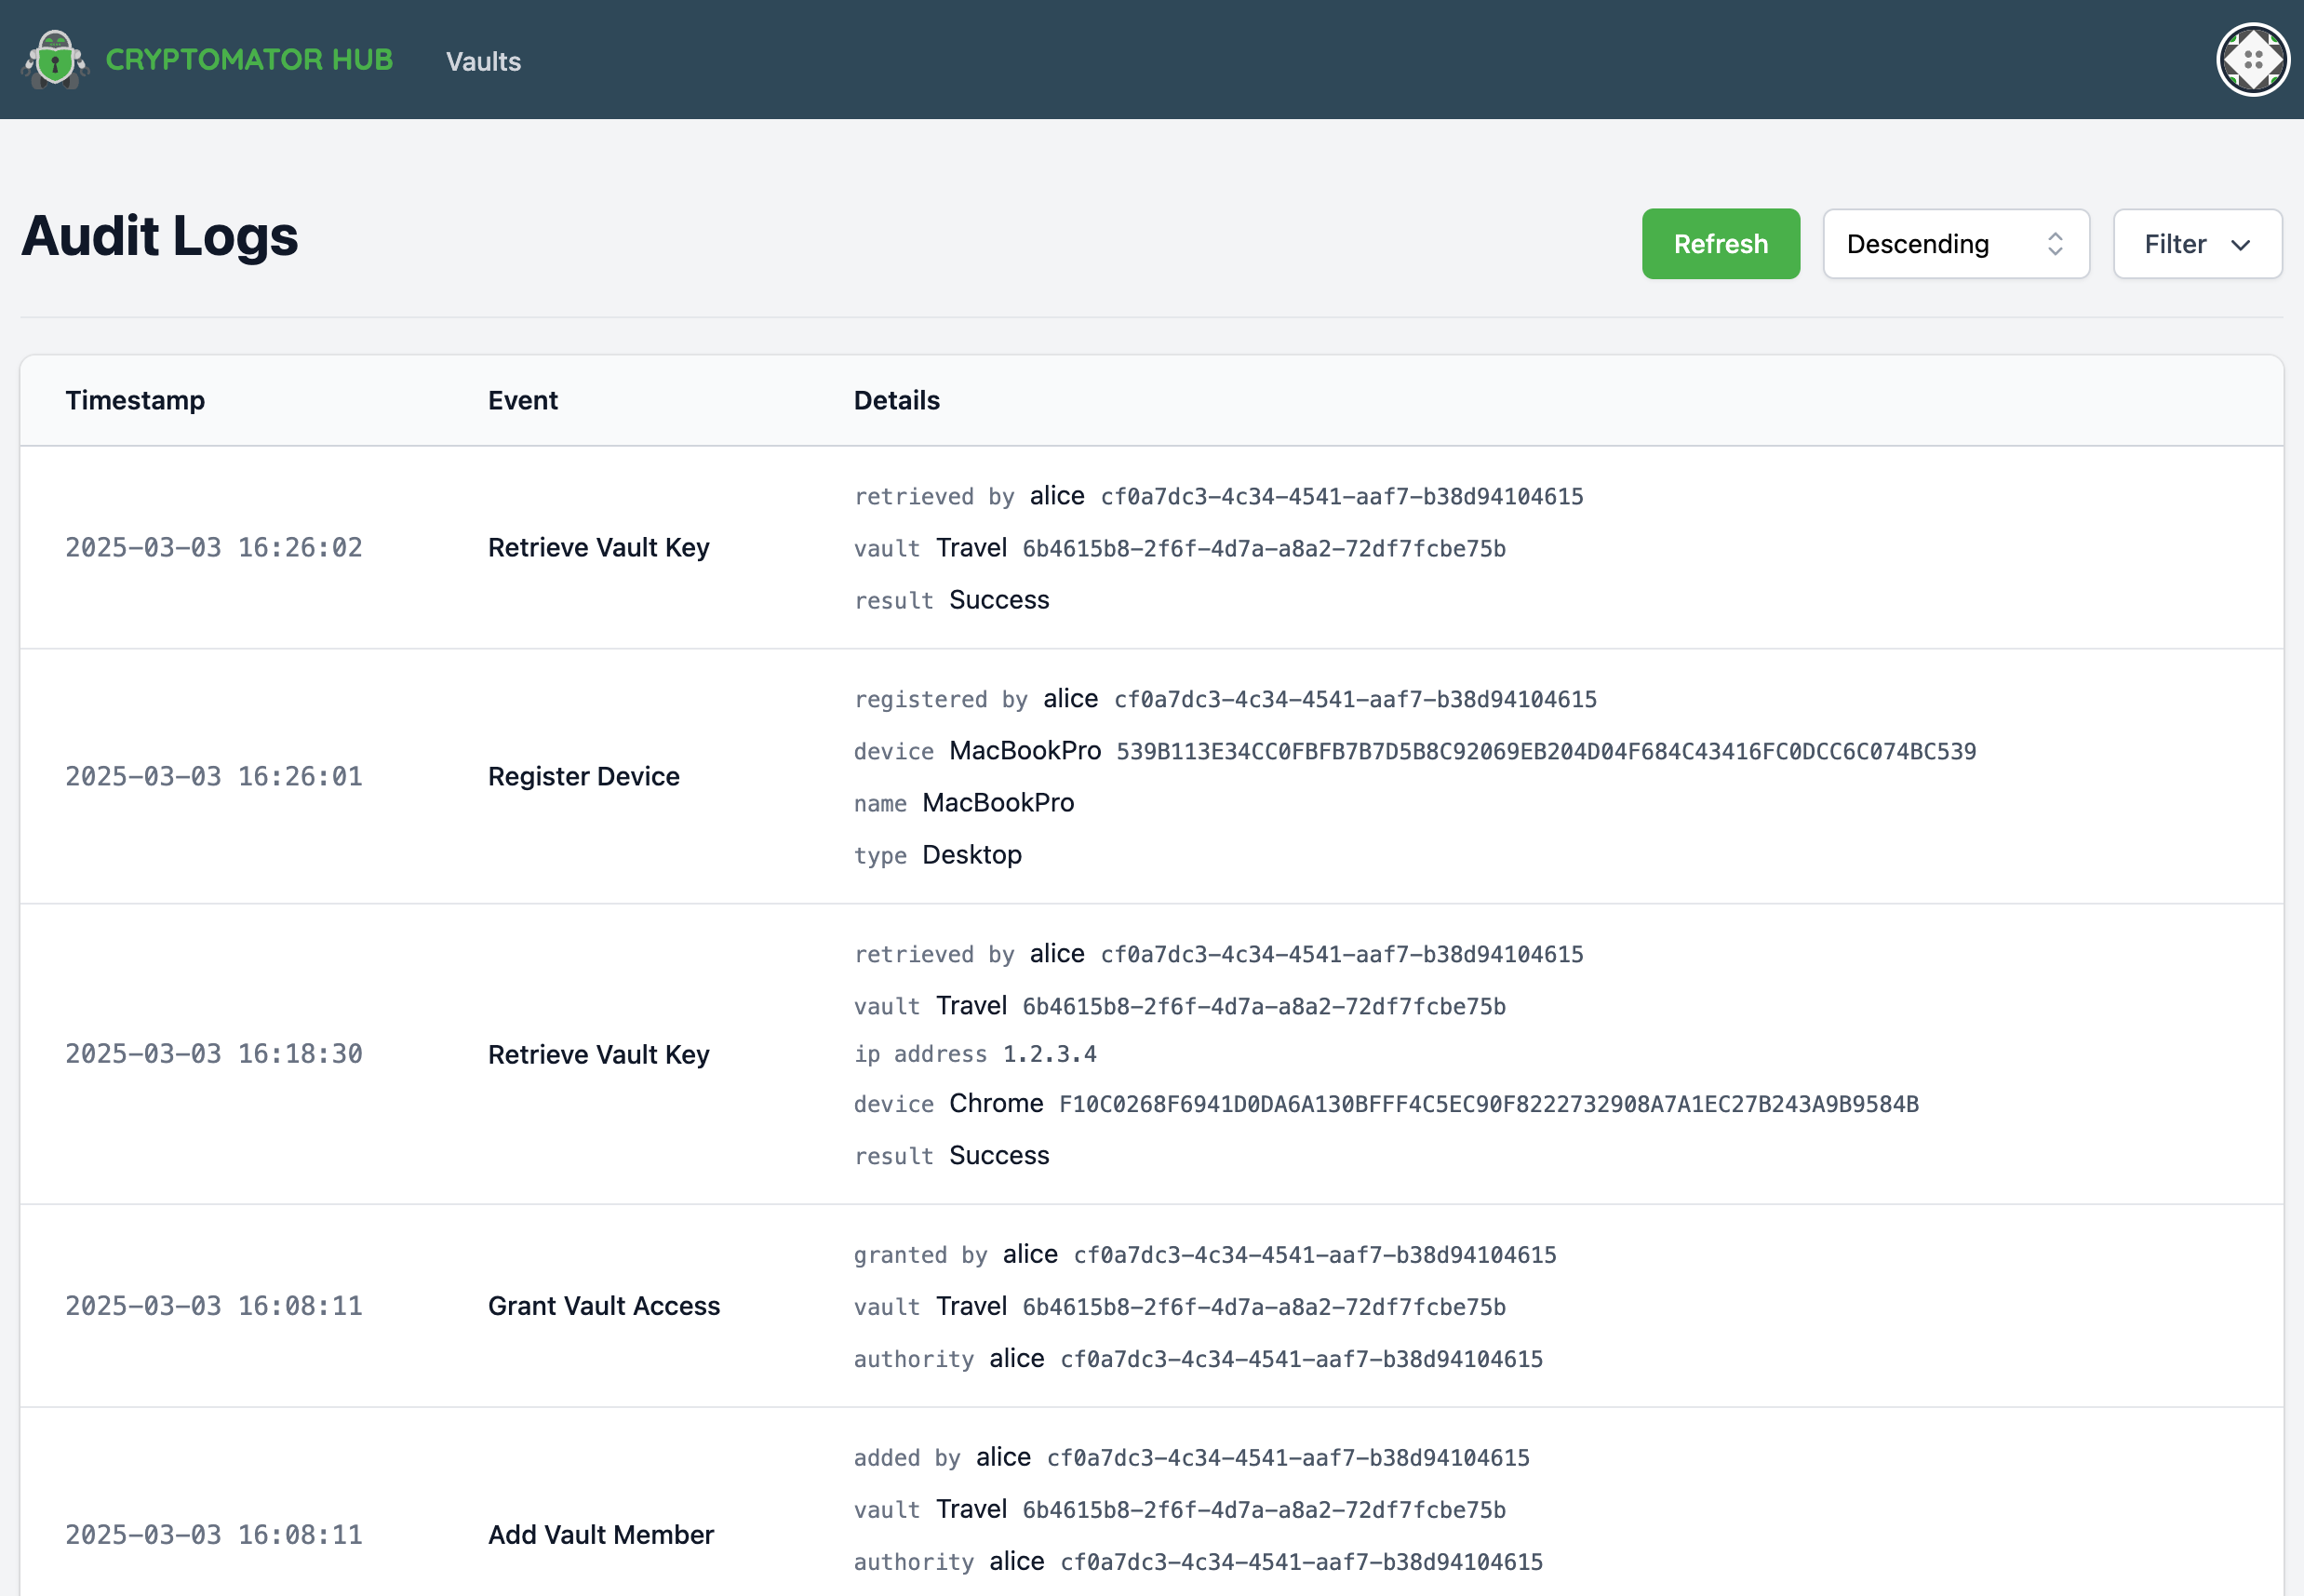This screenshot has width=2304, height=1596.
Task: Click result Success in 16:18:30 row
Action: coord(999,1155)
